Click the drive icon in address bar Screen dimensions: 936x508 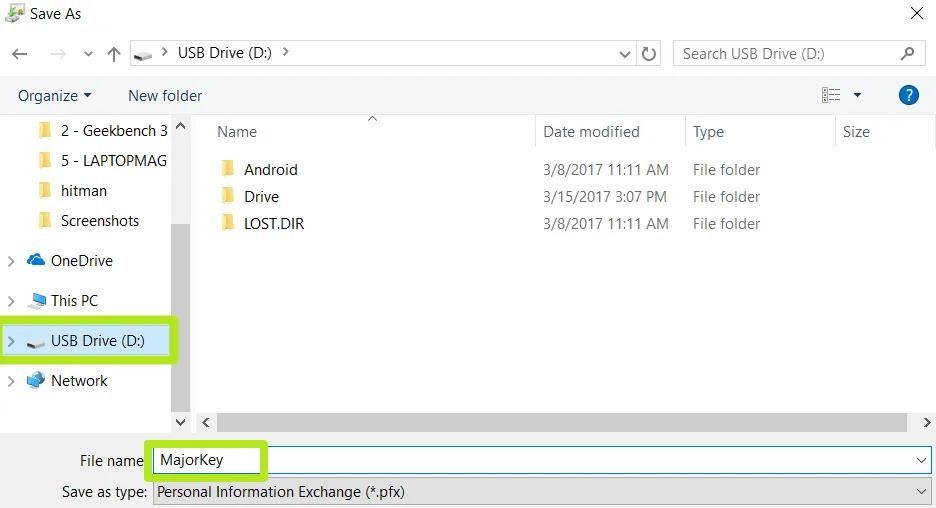pyautogui.click(x=143, y=56)
